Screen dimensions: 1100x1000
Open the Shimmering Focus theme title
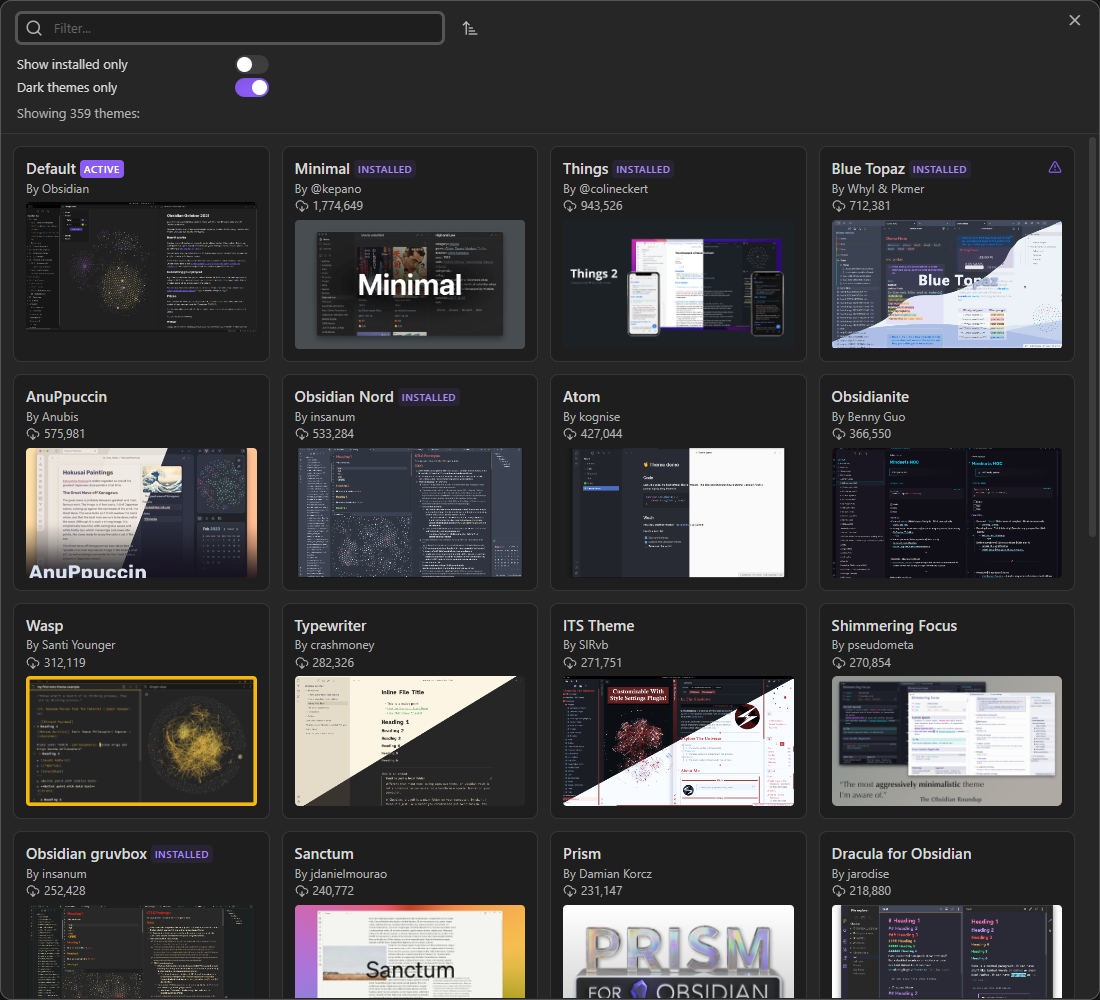tap(894, 626)
